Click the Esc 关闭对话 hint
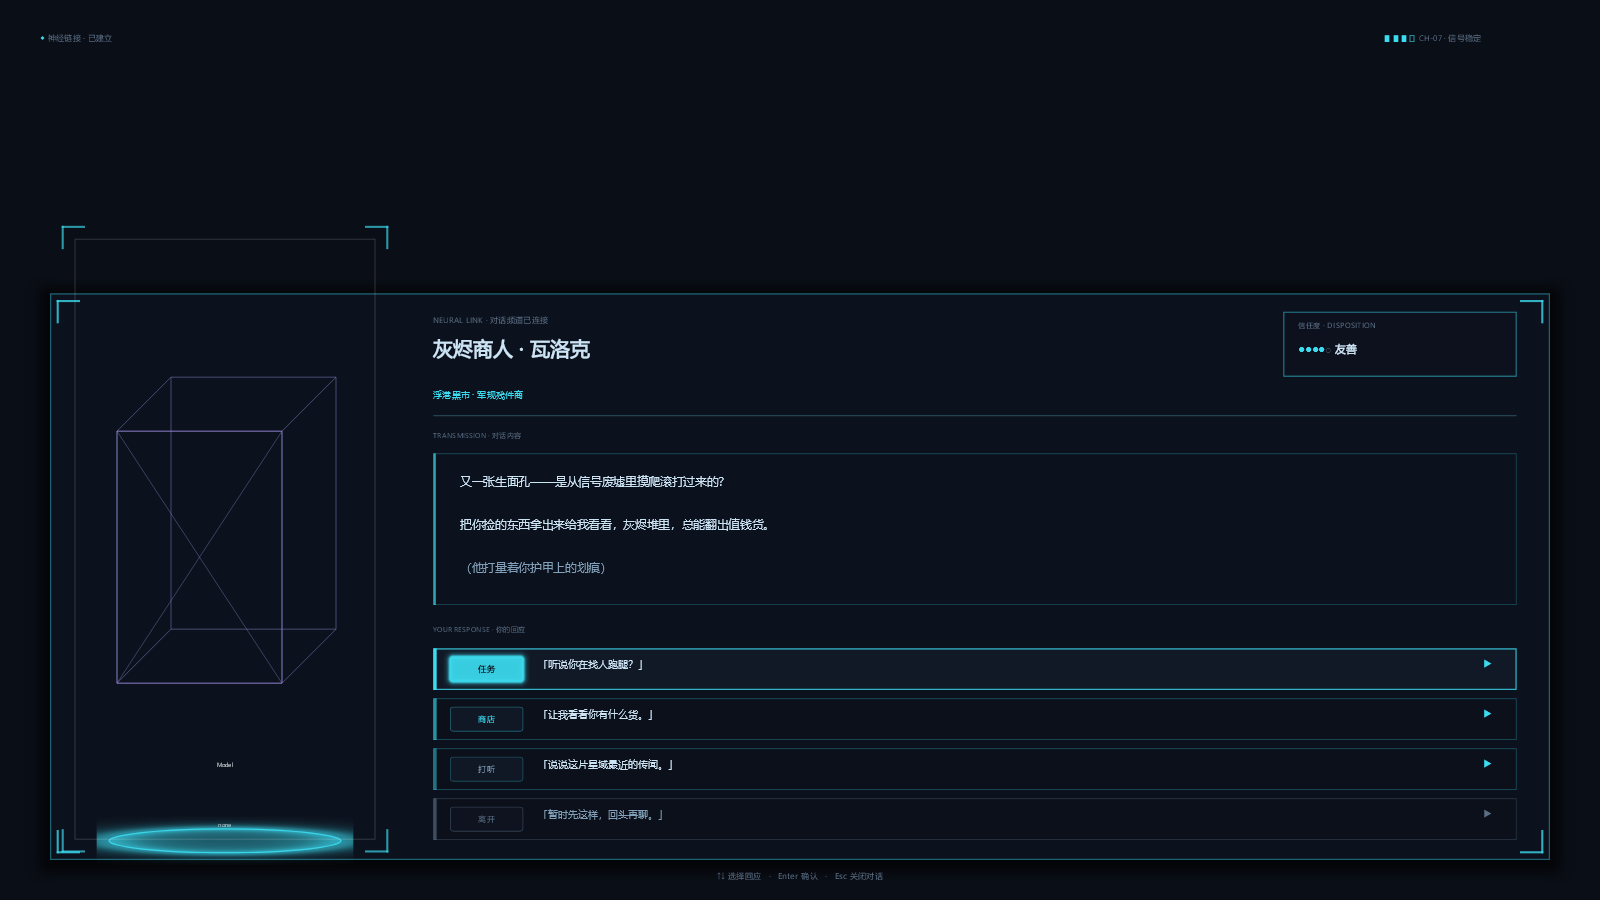The image size is (1600, 900). tap(859, 876)
